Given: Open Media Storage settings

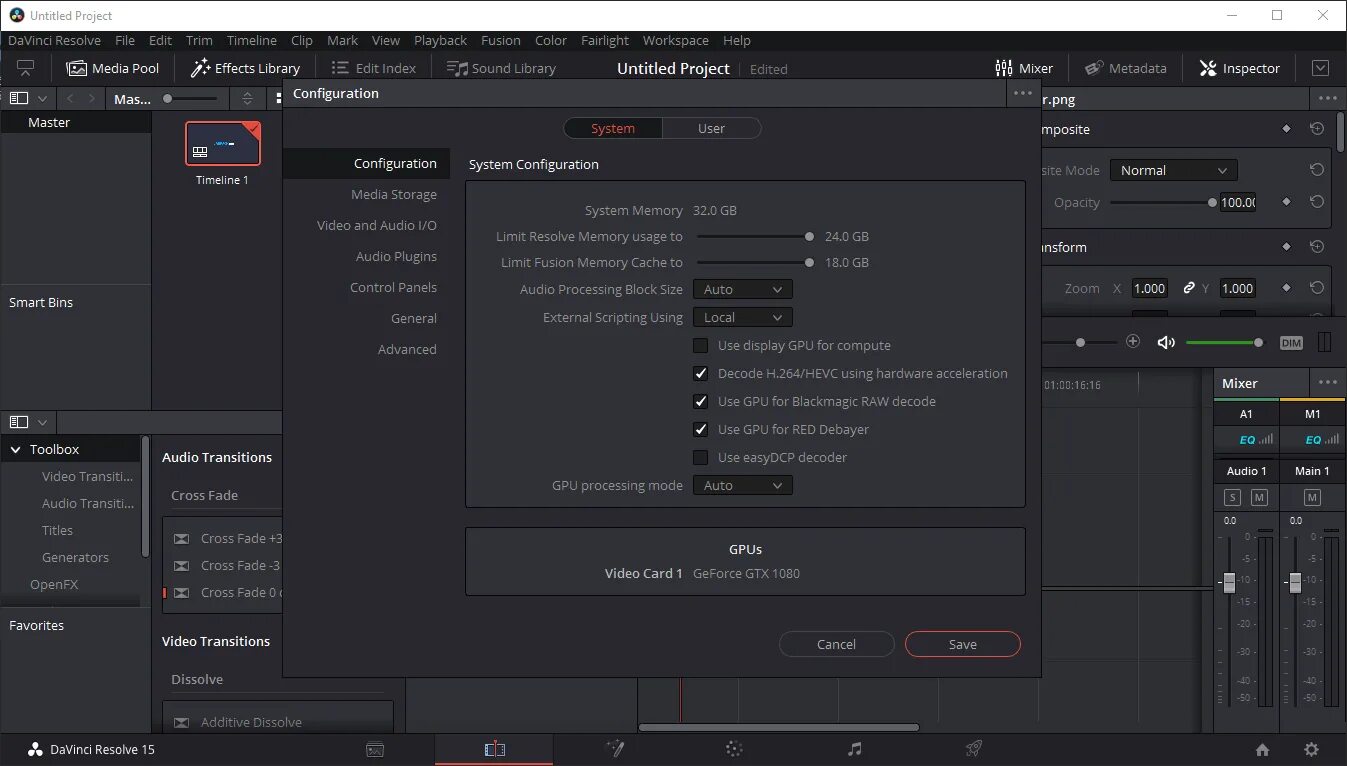Looking at the screenshot, I should tap(394, 194).
